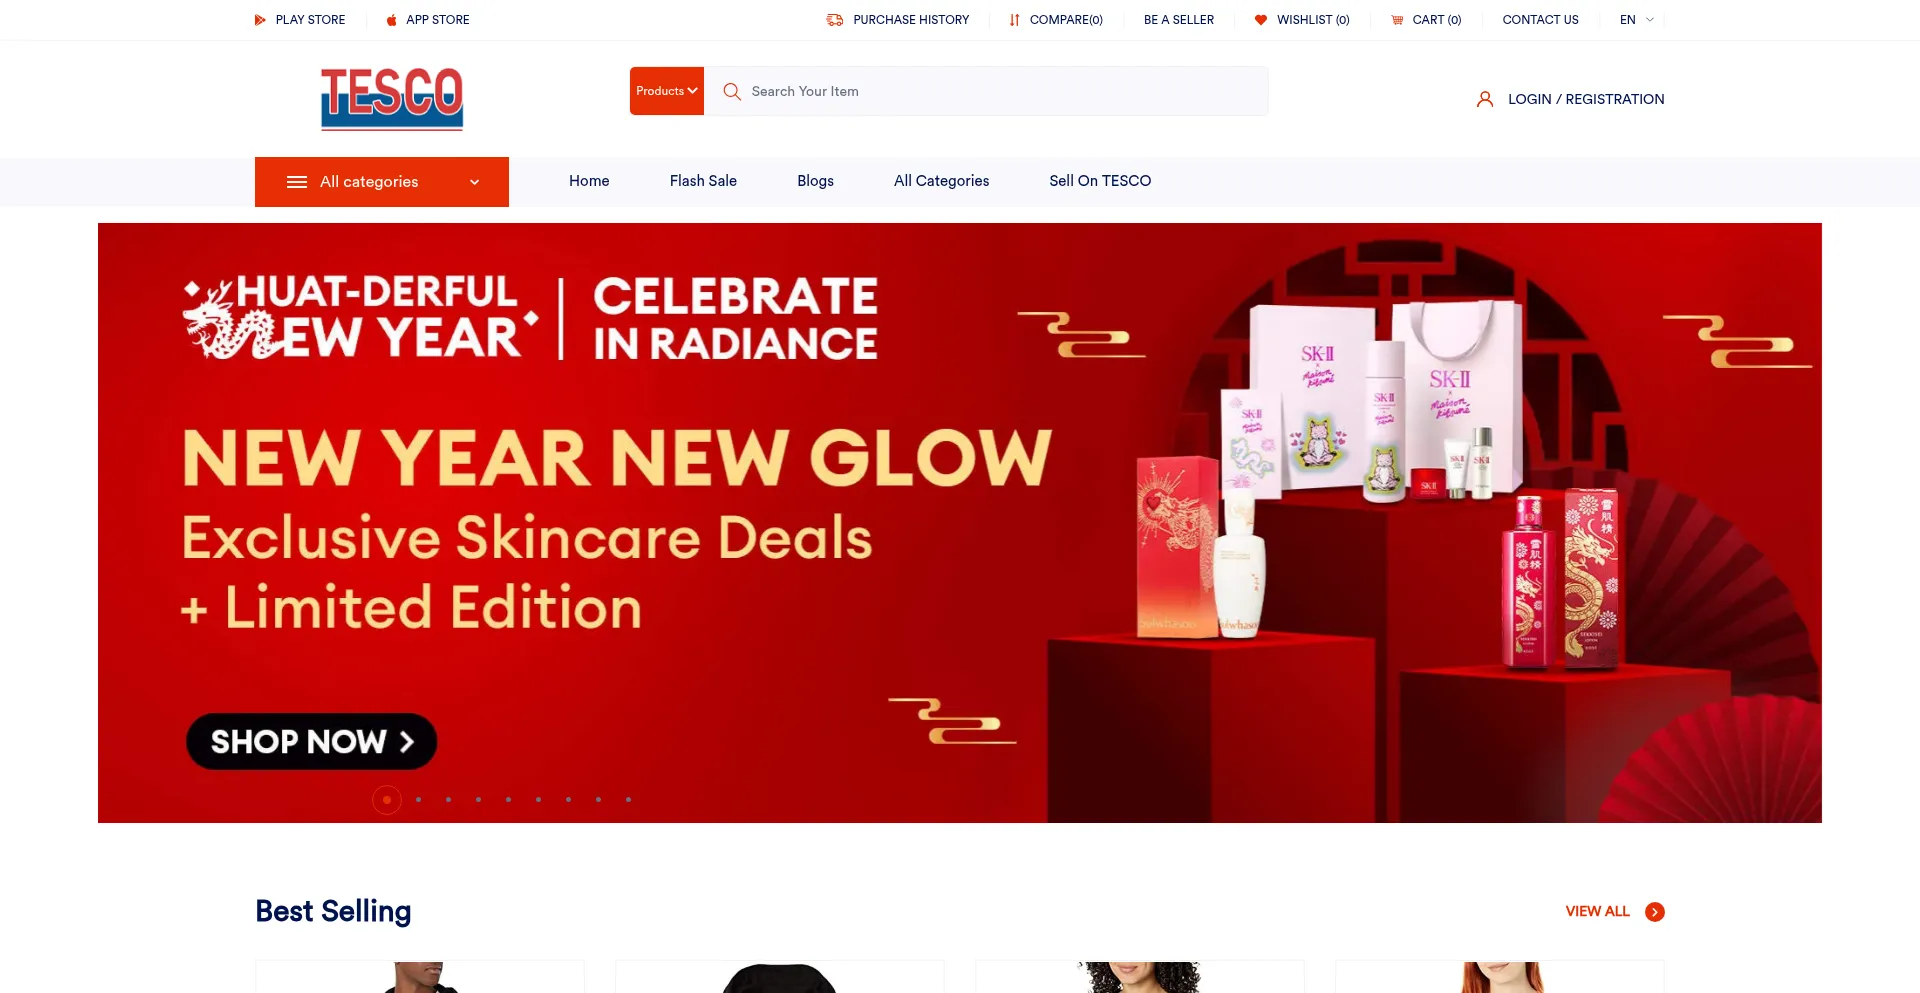Click the App Store apple icon
Screen dimensions: 1920x993
pos(392,20)
